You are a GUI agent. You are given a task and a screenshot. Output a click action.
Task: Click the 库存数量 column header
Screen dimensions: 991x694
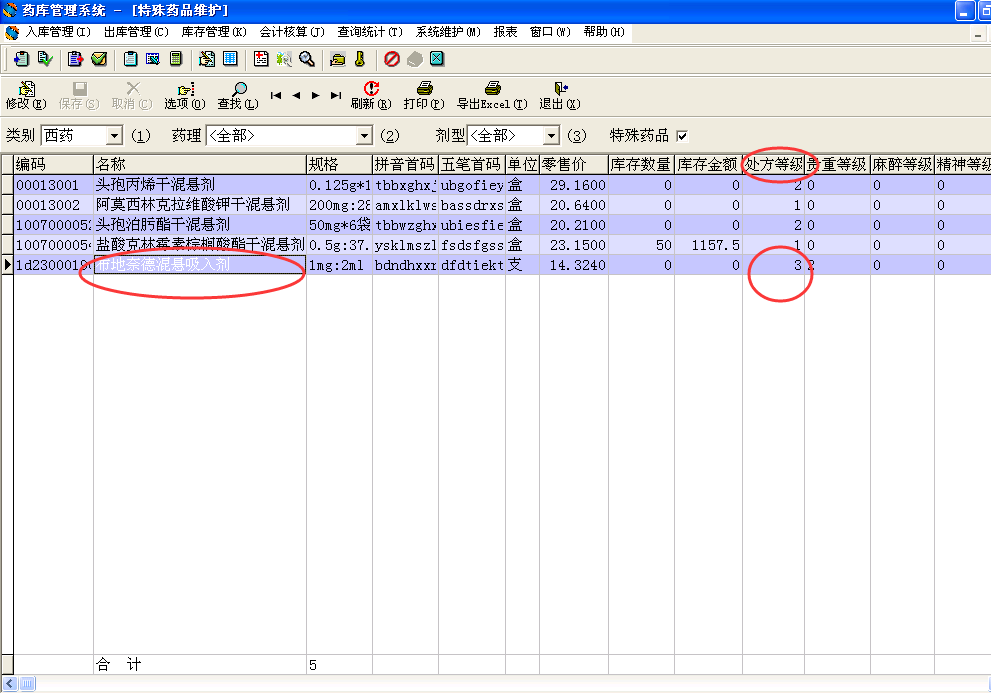pyautogui.click(x=641, y=165)
